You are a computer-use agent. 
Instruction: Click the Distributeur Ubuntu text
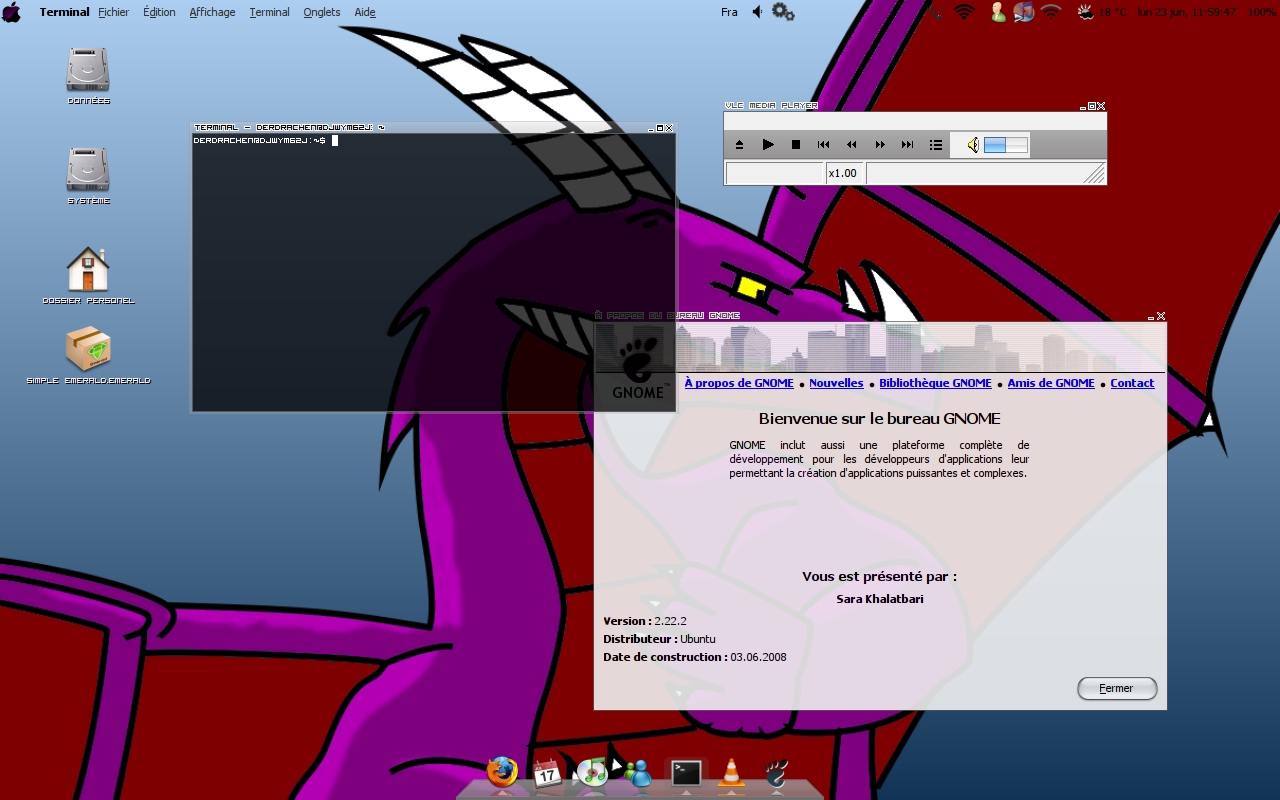click(x=659, y=639)
